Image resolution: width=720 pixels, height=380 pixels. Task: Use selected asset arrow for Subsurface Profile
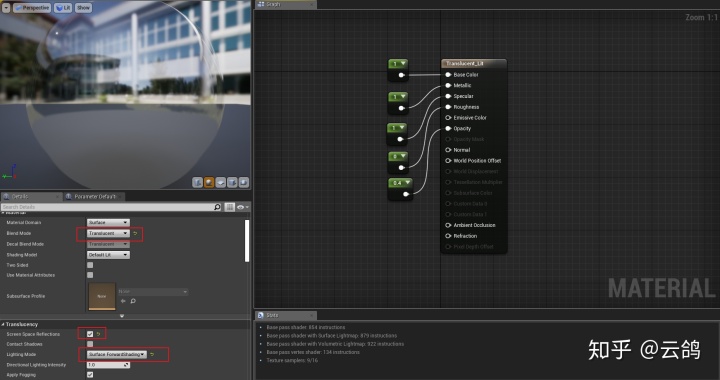coord(123,301)
